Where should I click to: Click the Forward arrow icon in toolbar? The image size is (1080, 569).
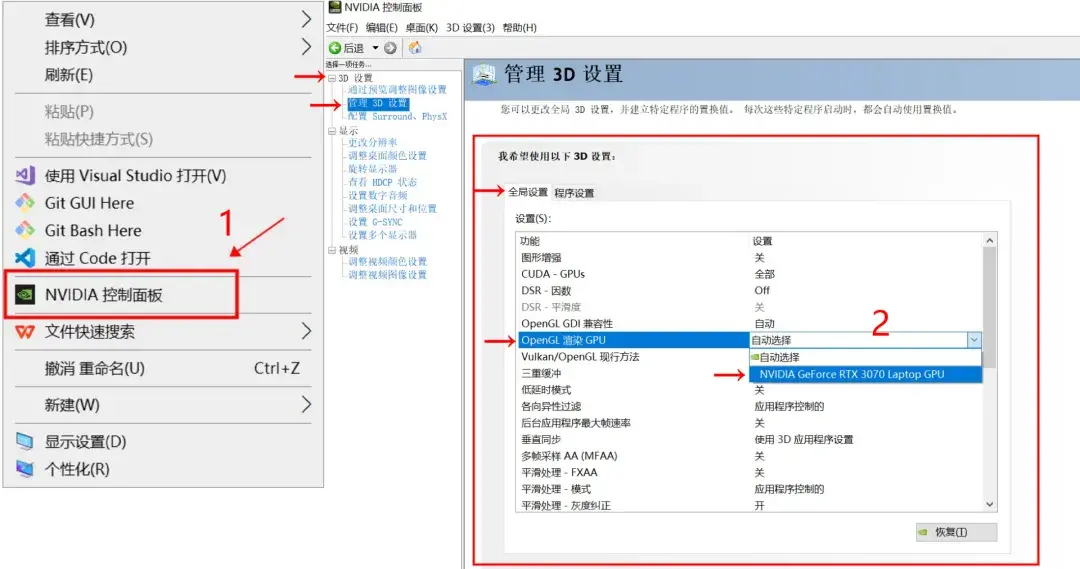pyautogui.click(x=390, y=48)
